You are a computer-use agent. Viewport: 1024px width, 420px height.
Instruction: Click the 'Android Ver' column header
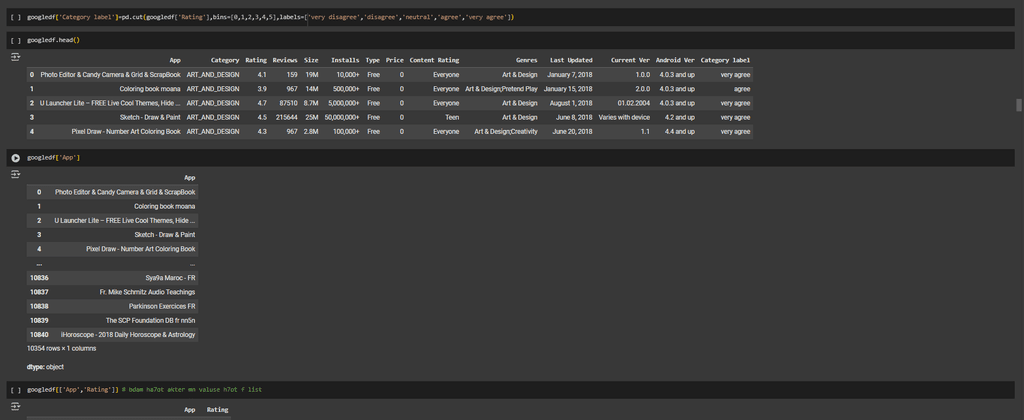[675, 60]
